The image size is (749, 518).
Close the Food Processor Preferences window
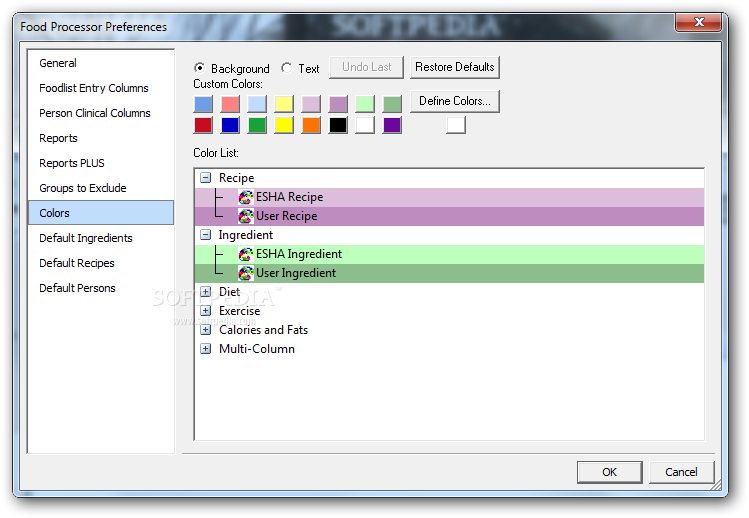tap(698, 22)
